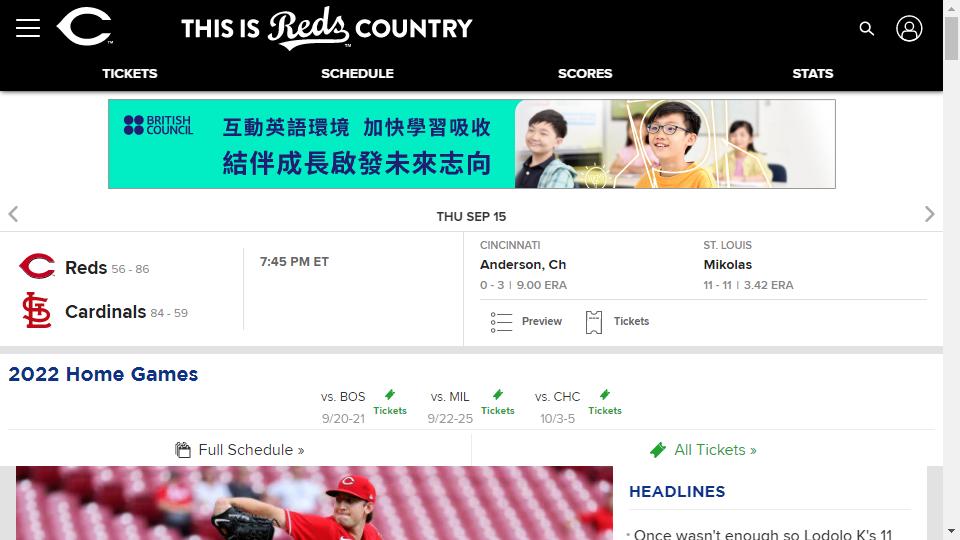Click the Reds C logo in header
Screen dimensions: 960x540
pos(84,26)
